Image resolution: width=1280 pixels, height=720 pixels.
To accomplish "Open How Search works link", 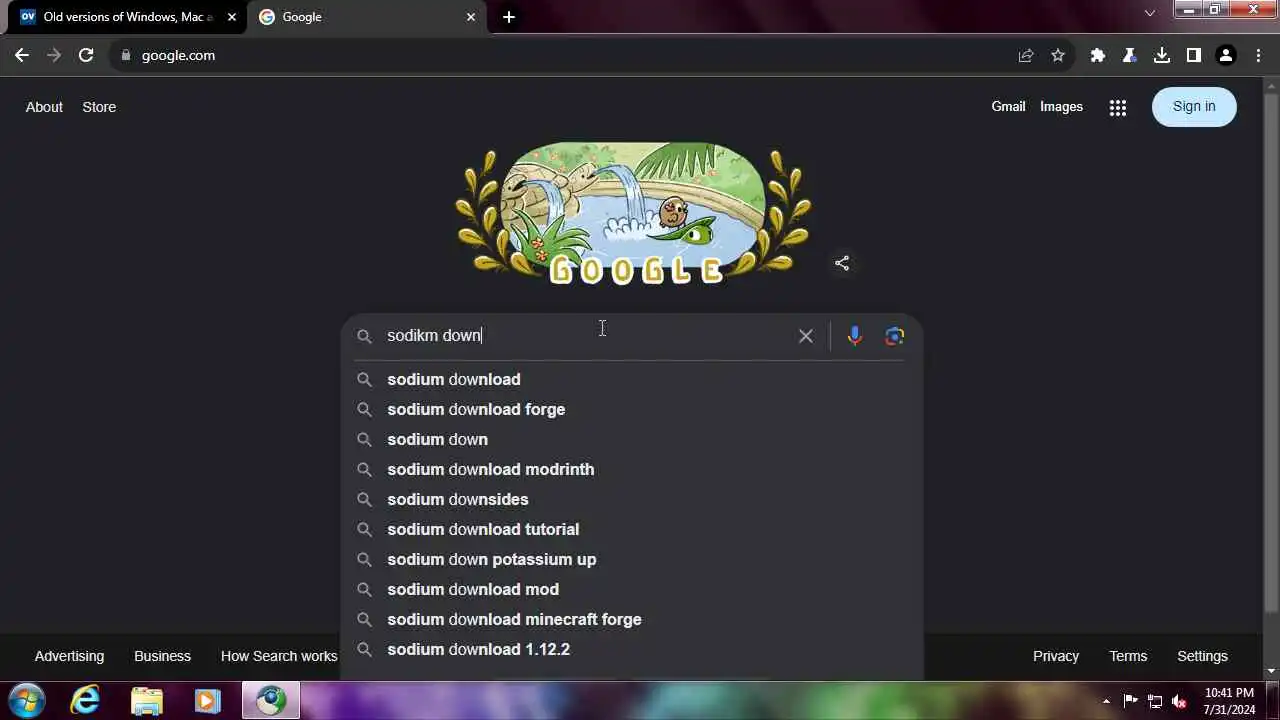I will [x=279, y=656].
